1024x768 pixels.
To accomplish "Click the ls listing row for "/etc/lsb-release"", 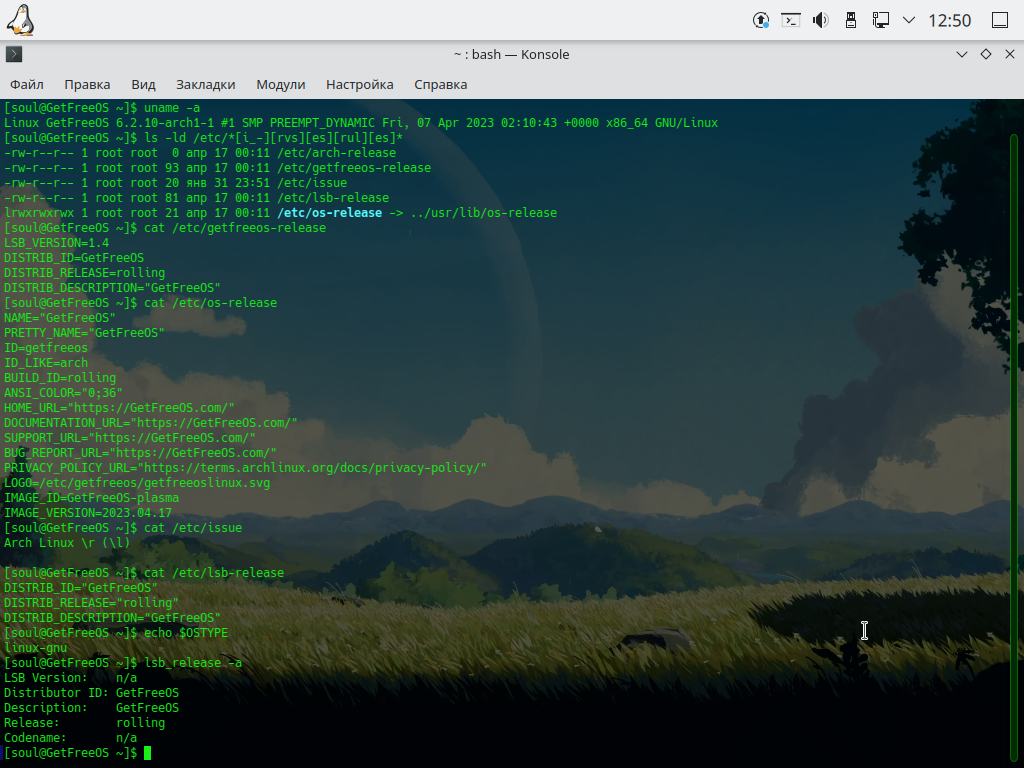I will coord(197,198).
